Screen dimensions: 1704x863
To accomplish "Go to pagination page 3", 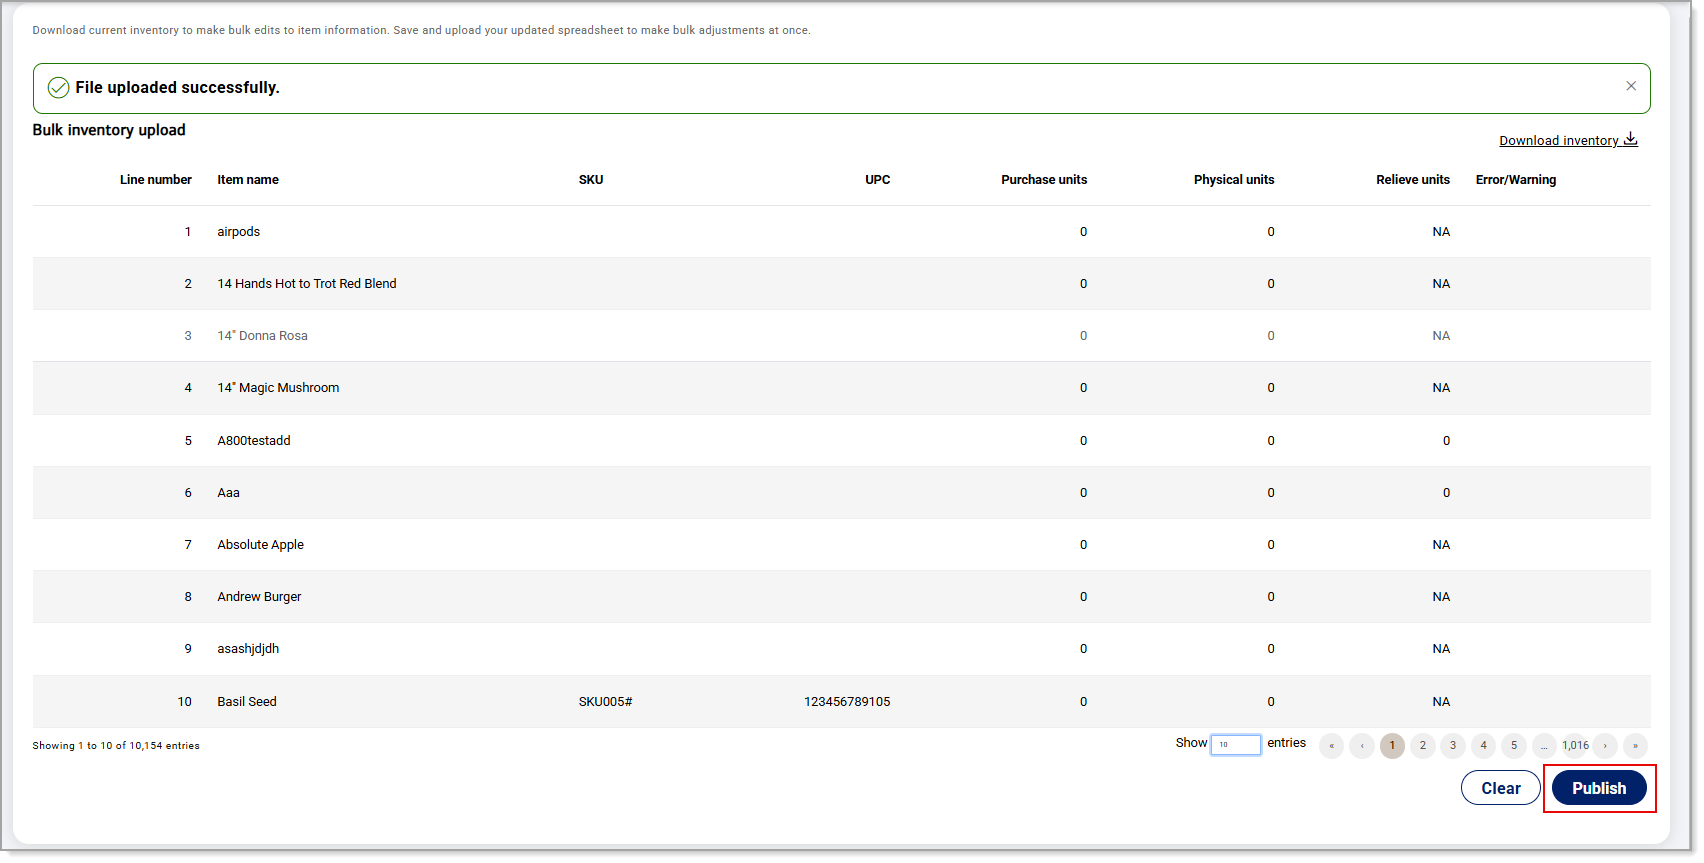I will point(1453,746).
